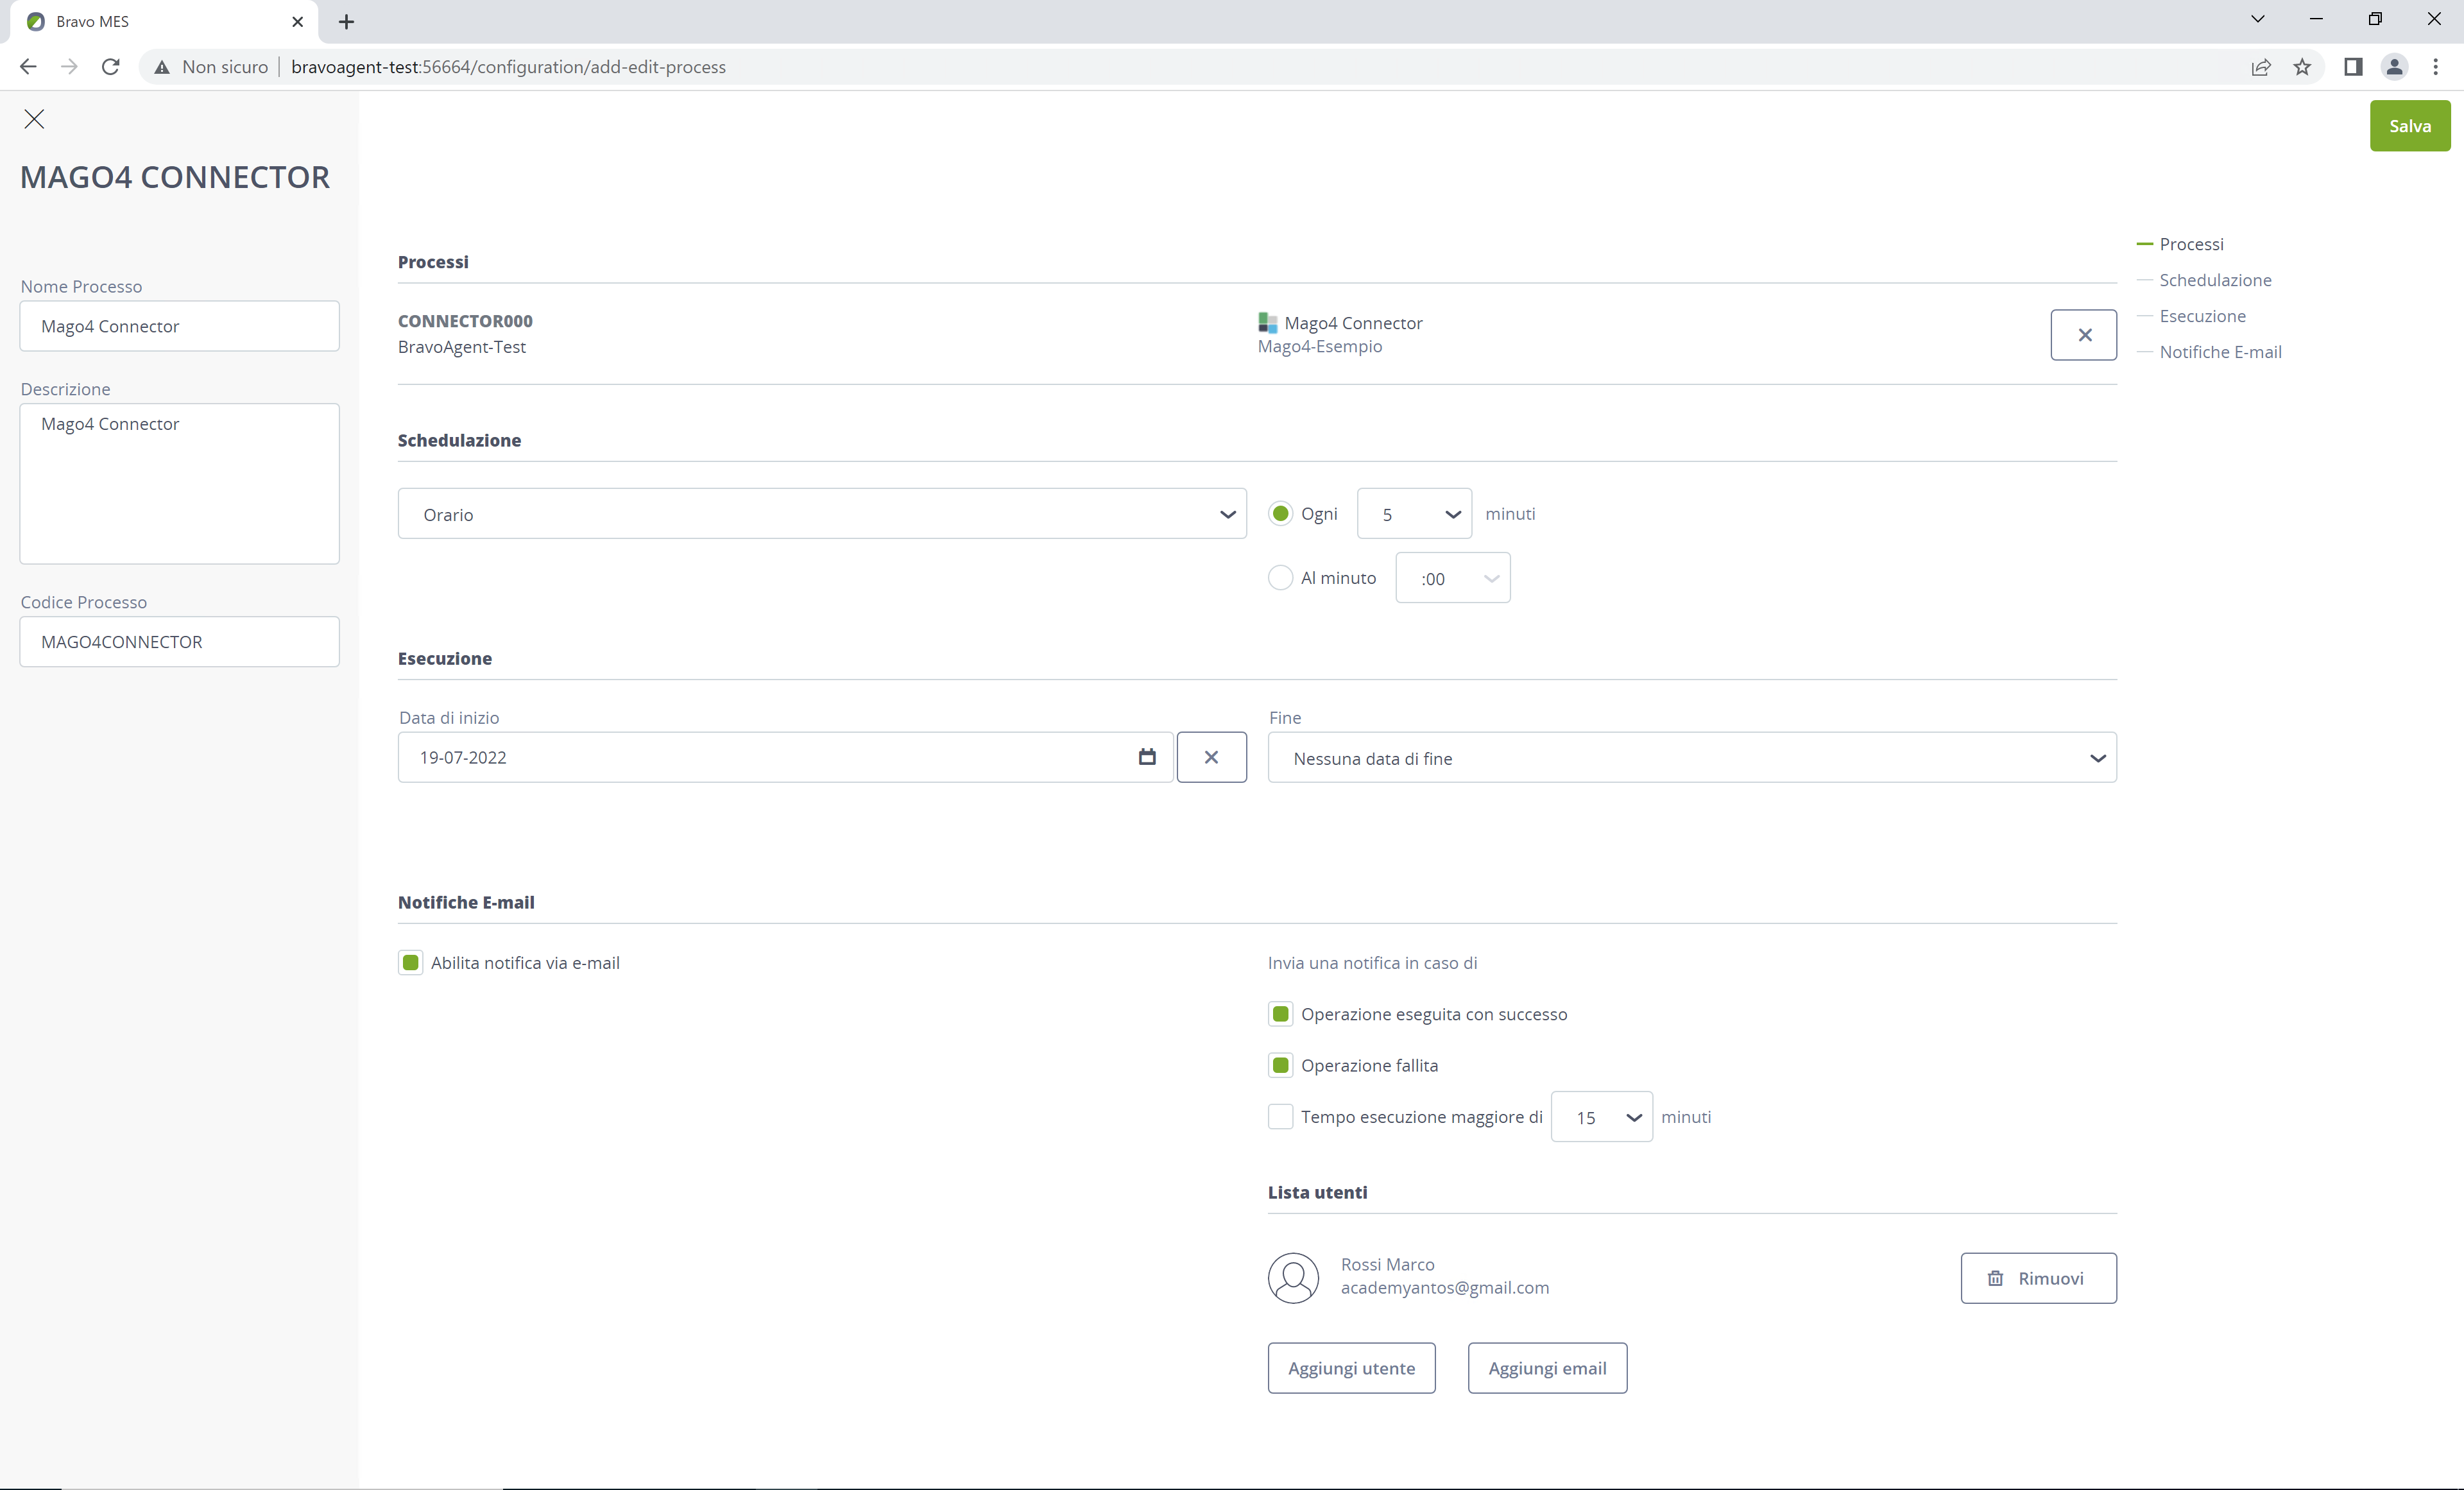Toggle the Operazione fallita checkbox
The width and height of the screenshot is (2464, 1490).
coord(1280,1065)
